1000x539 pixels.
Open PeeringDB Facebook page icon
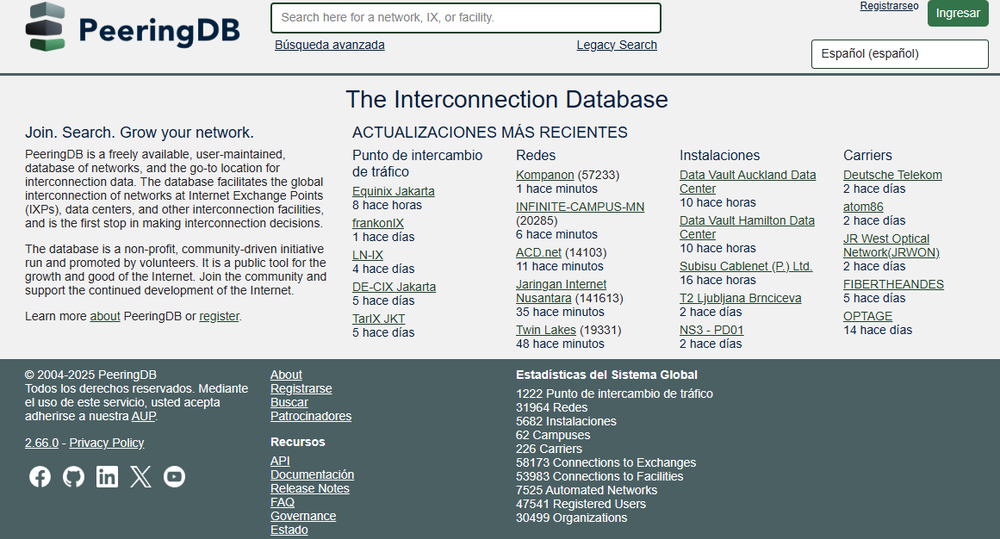tap(40, 476)
